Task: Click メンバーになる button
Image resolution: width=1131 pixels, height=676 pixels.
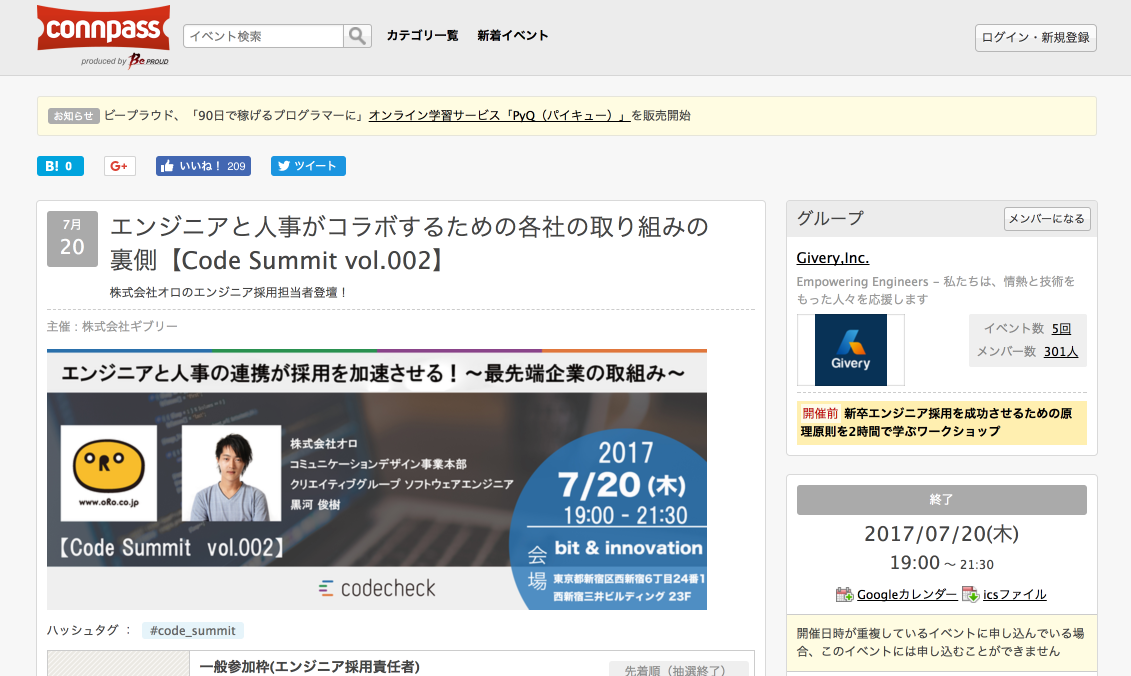Action: click(1047, 219)
